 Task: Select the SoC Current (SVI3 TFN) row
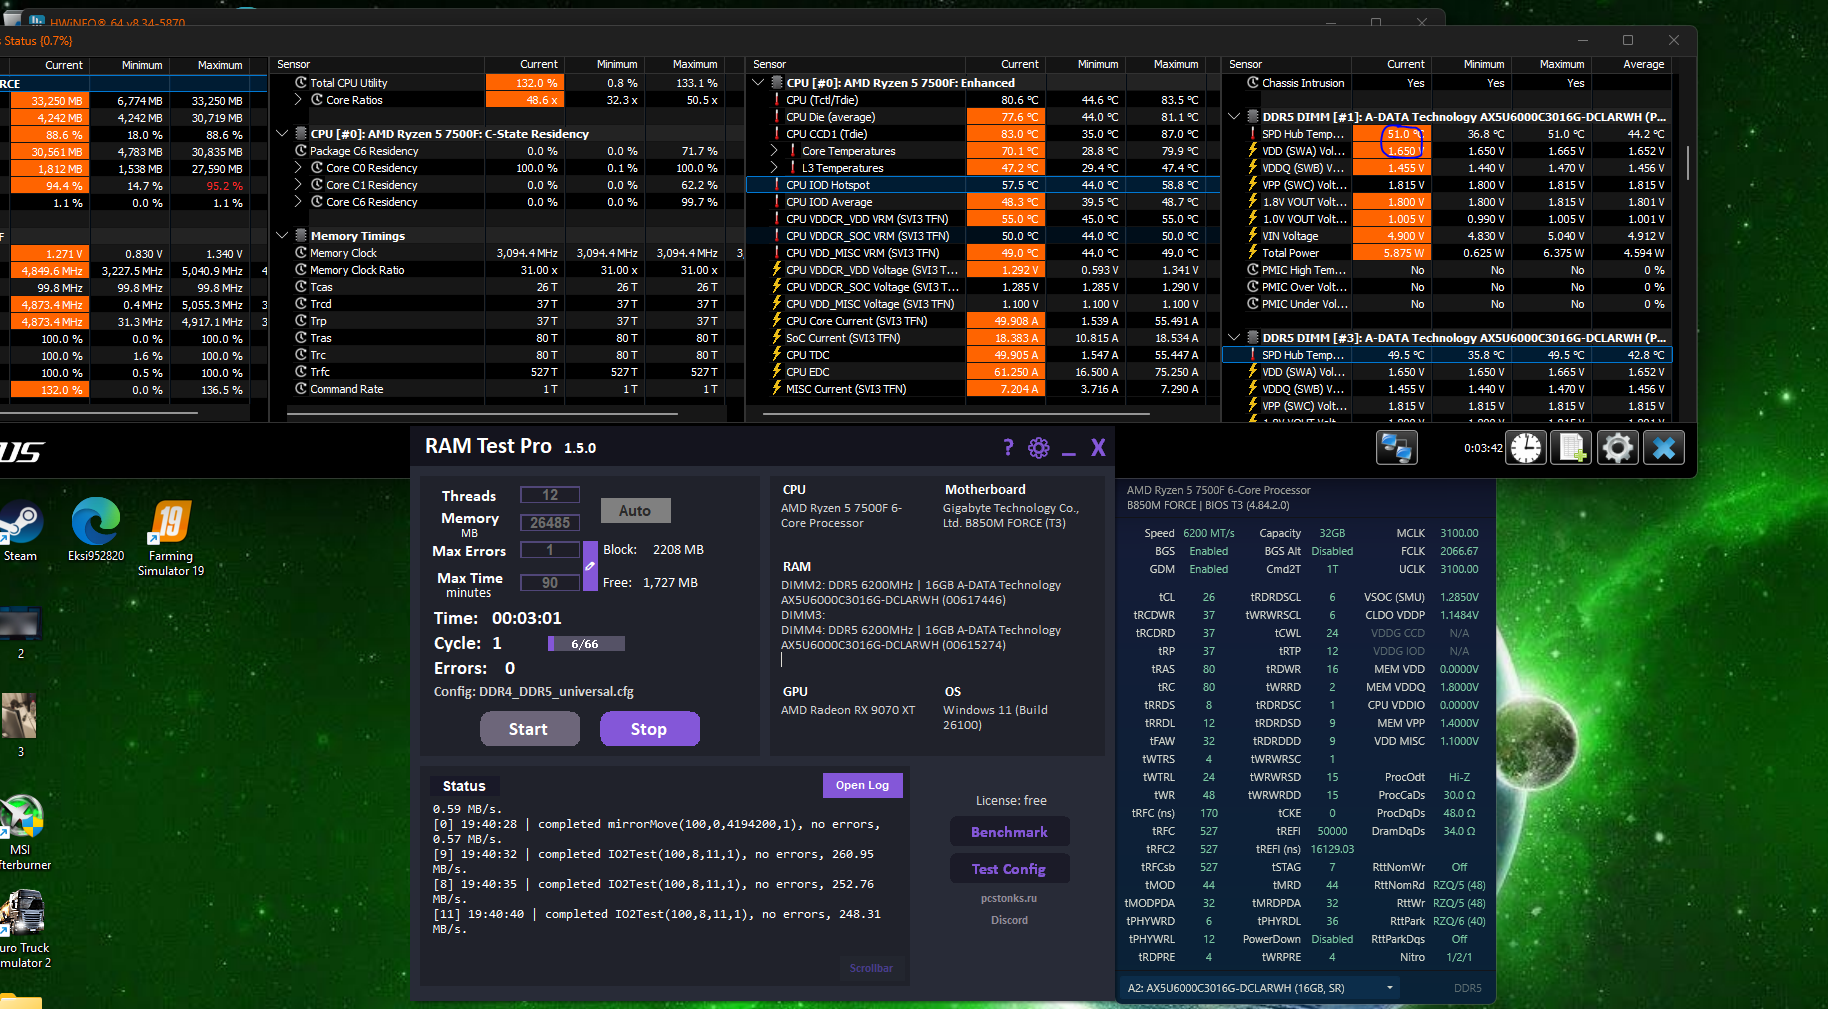pos(983,338)
